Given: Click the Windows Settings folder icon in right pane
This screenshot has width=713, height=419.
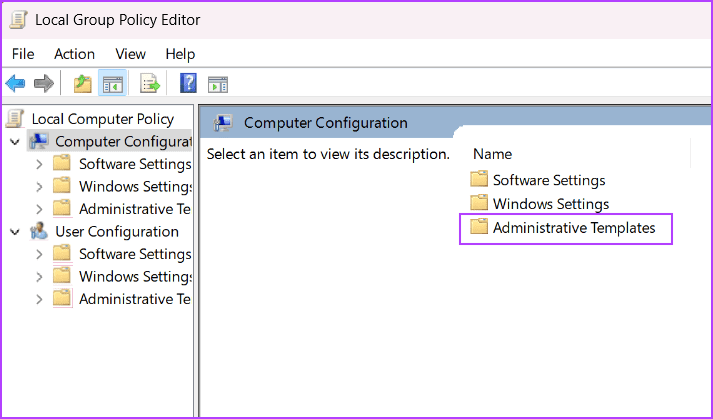Looking at the screenshot, I should (x=479, y=203).
